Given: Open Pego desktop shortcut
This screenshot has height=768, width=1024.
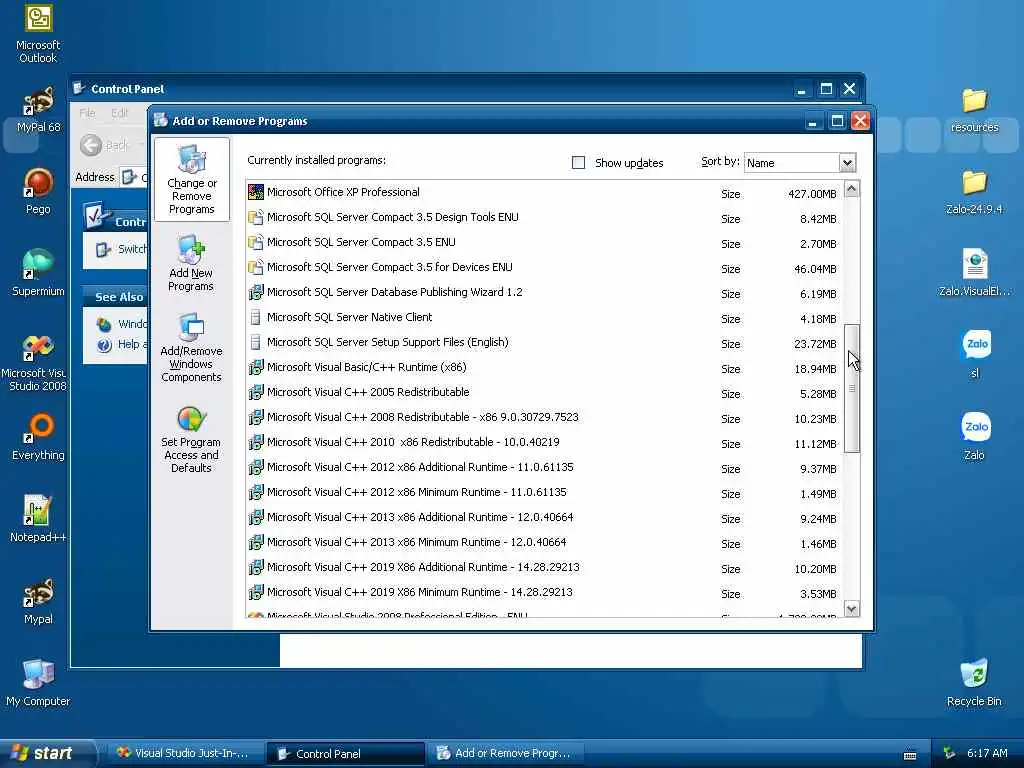Looking at the screenshot, I should coord(38,191).
